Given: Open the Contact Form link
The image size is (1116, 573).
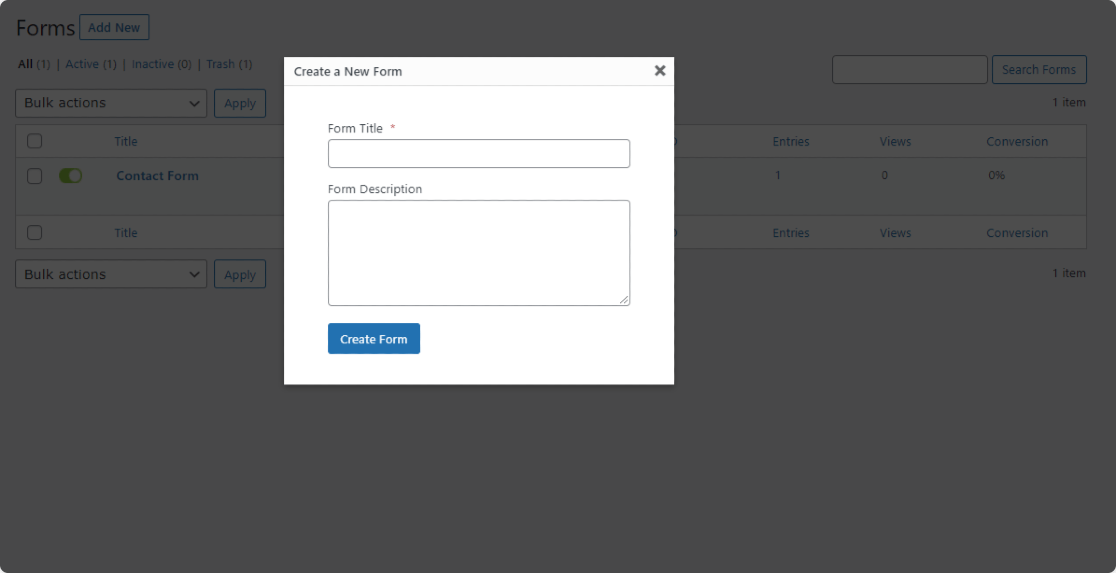Looking at the screenshot, I should point(157,176).
